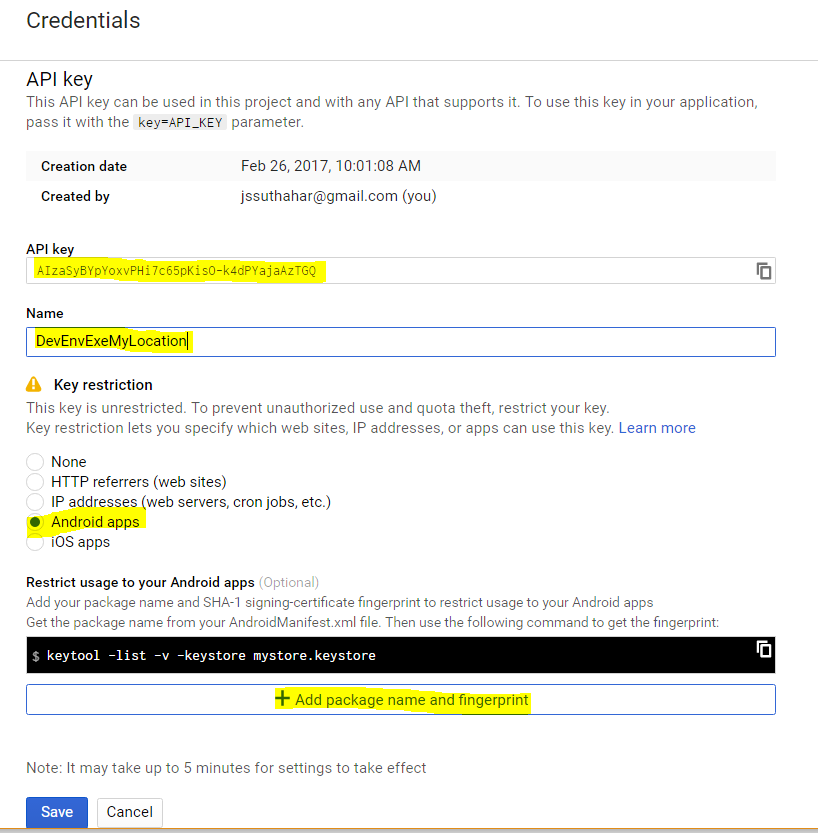Copy the keytool command using its clipboard icon
818x833 pixels.
click(763, 649)
